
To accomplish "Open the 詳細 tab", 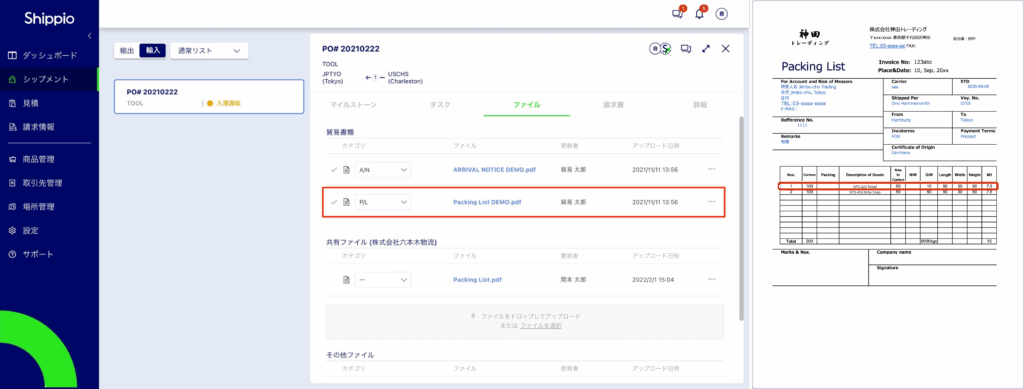I will click(699, 104).
